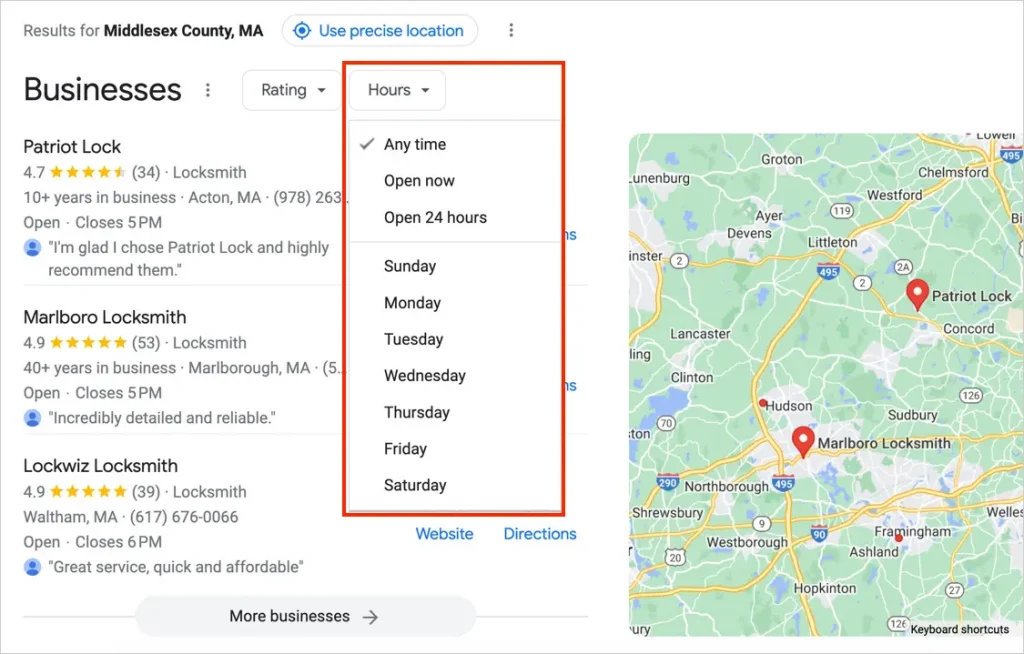The width and height of the screenshot is (1024, 654).
Task: Click the Sudbury label on the map
Action: tap(912, 415)
